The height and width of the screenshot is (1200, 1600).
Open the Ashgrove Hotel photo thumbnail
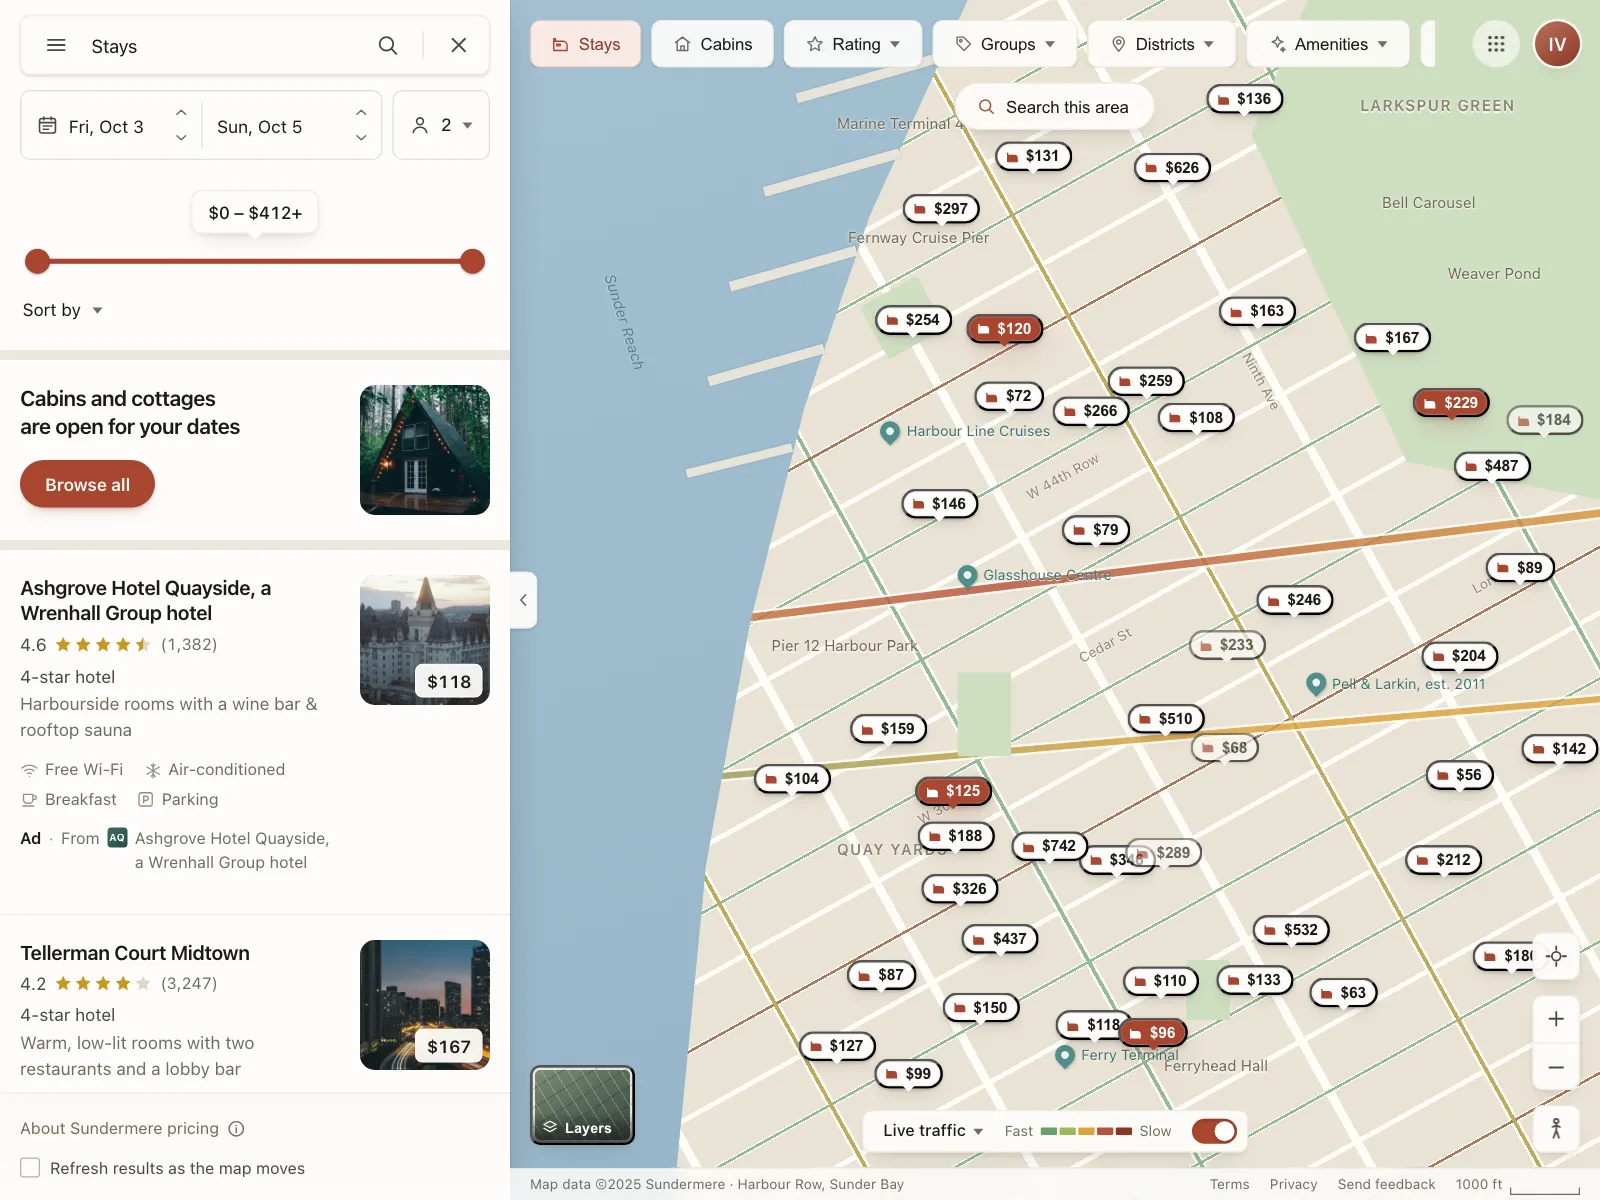[425, 640]
